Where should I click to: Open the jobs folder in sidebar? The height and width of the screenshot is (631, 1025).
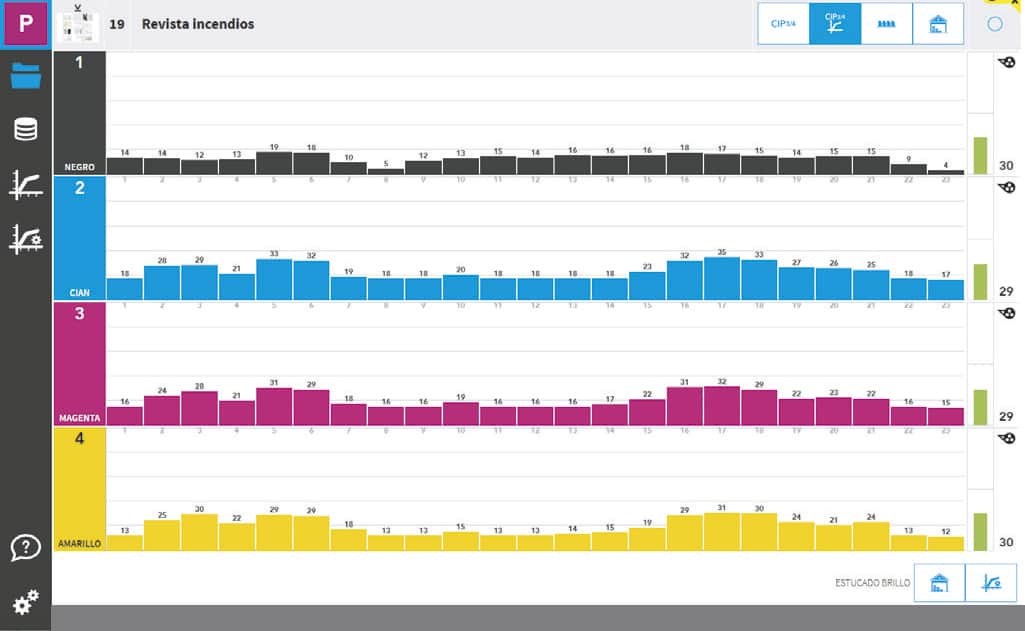pyautogui.click(x=25, y=76)
